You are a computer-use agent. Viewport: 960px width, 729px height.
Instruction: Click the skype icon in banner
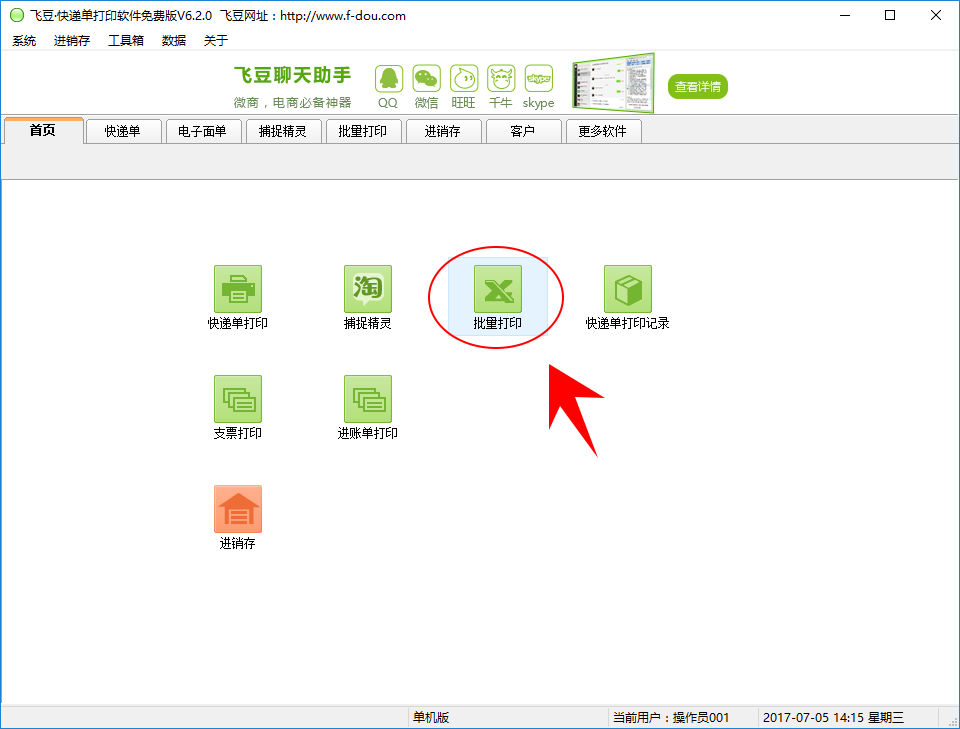point(539,79)
